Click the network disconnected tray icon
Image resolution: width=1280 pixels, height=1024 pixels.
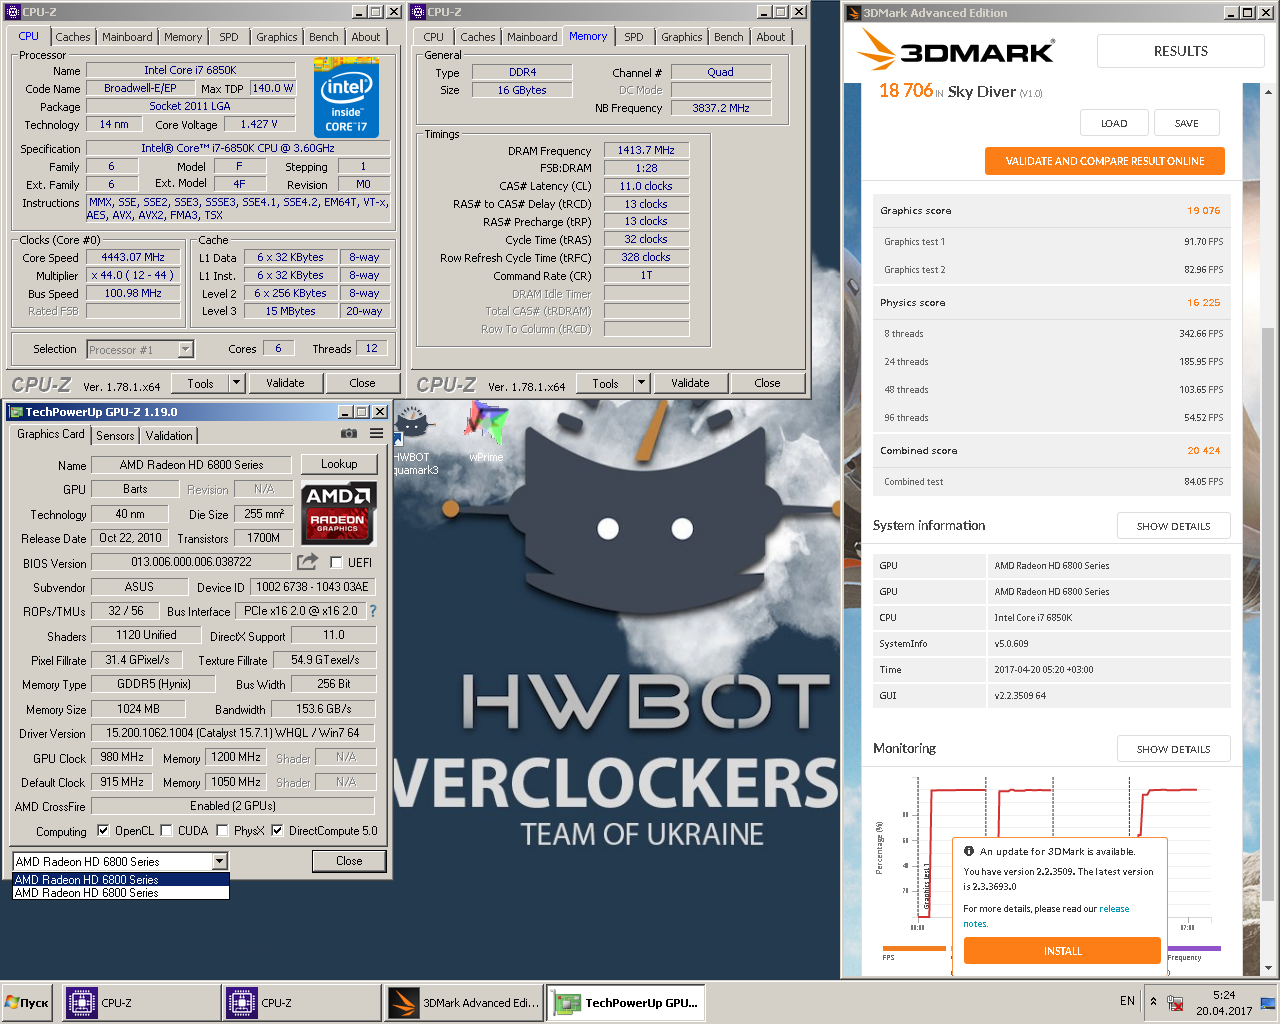(x=1176, y=1002)
